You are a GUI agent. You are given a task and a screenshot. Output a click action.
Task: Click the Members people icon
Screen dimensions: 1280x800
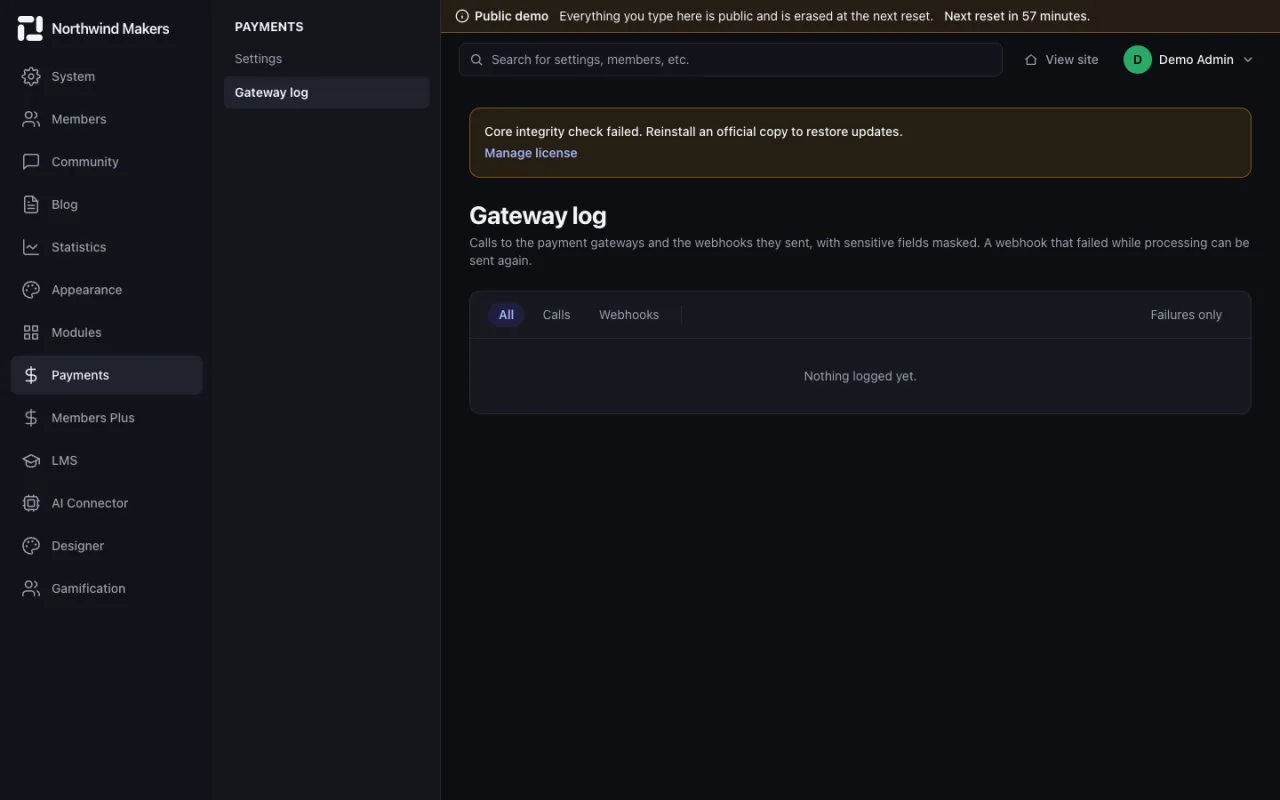point(31,119)
